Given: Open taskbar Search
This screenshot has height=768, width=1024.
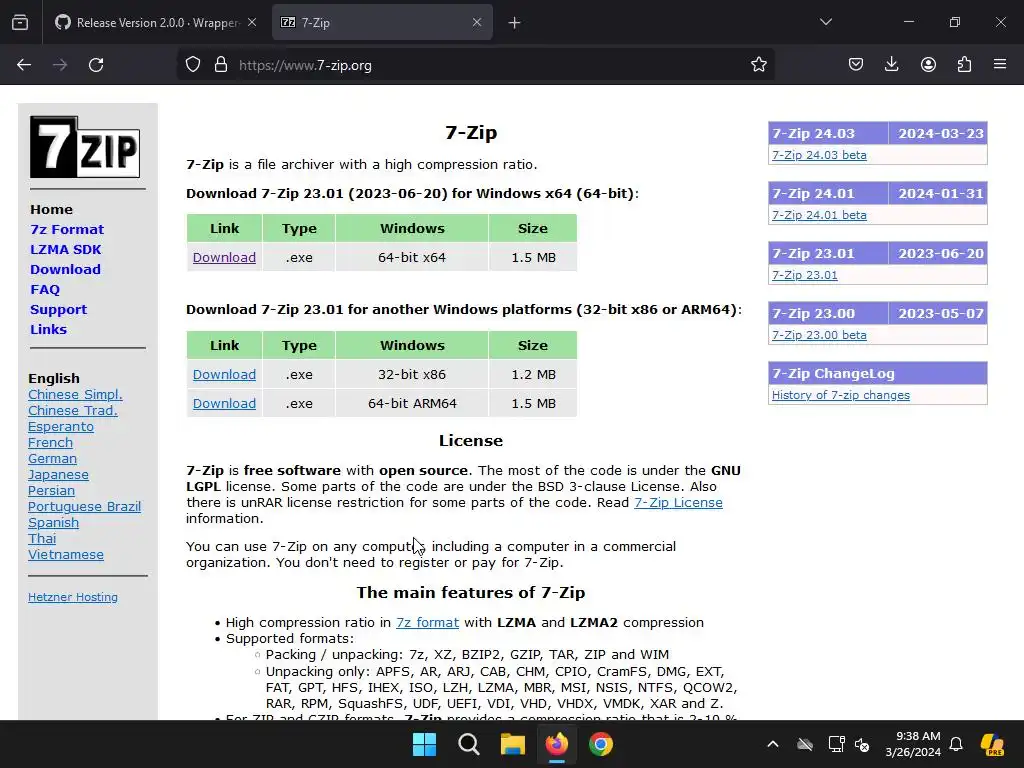Looking at the screenshot, I should tap(469, 744).
